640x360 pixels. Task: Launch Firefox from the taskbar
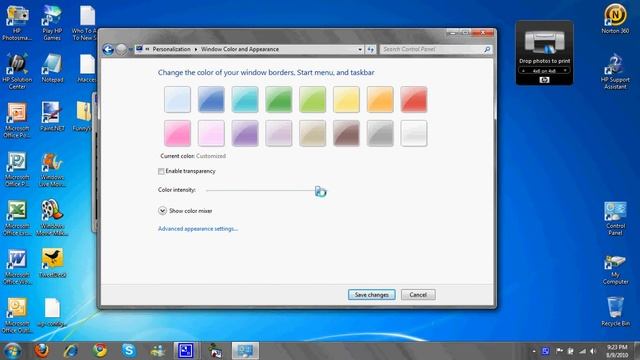(41, 351)
